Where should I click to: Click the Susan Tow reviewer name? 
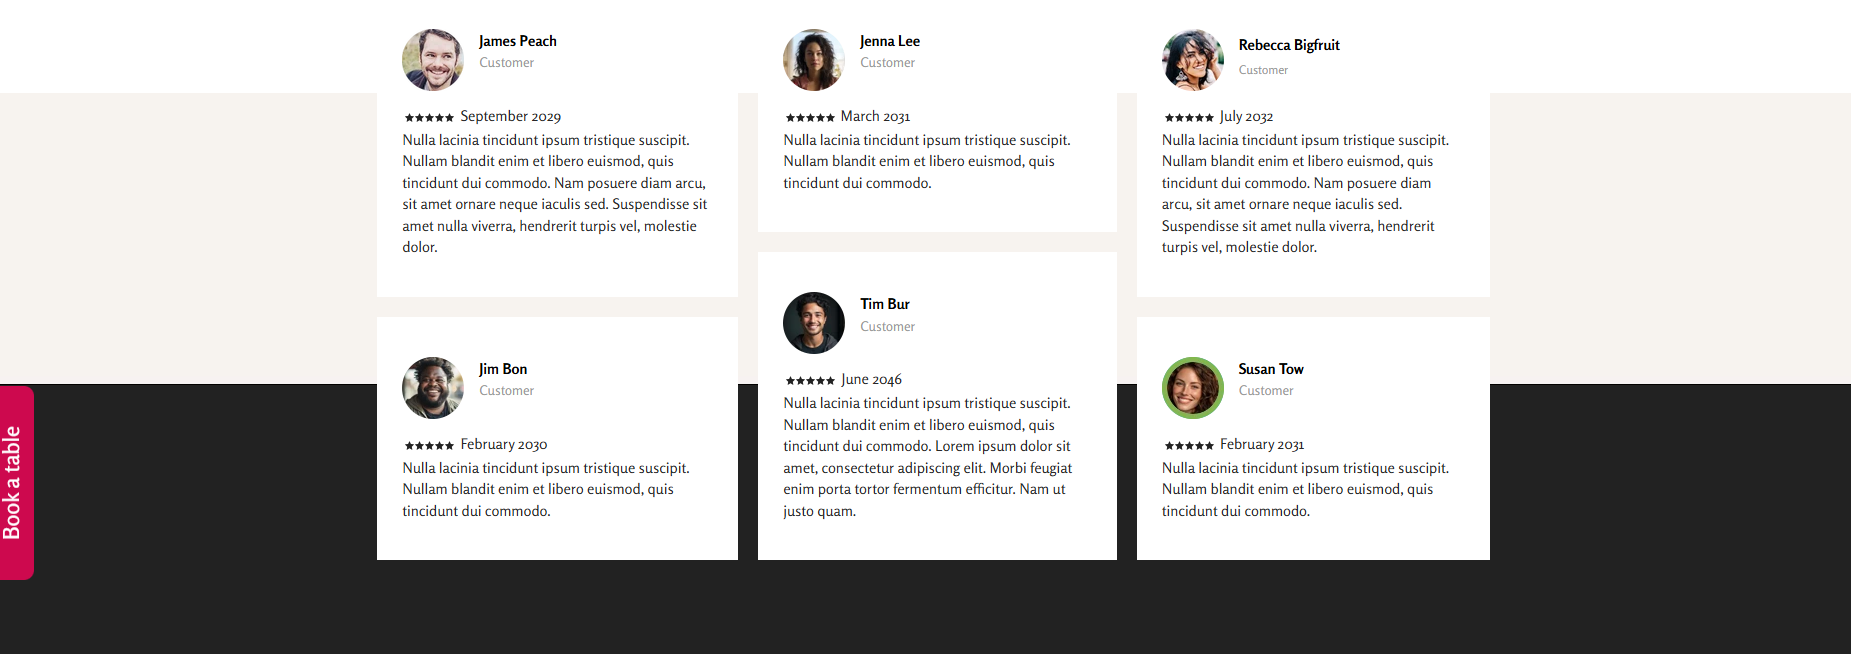1271,369
